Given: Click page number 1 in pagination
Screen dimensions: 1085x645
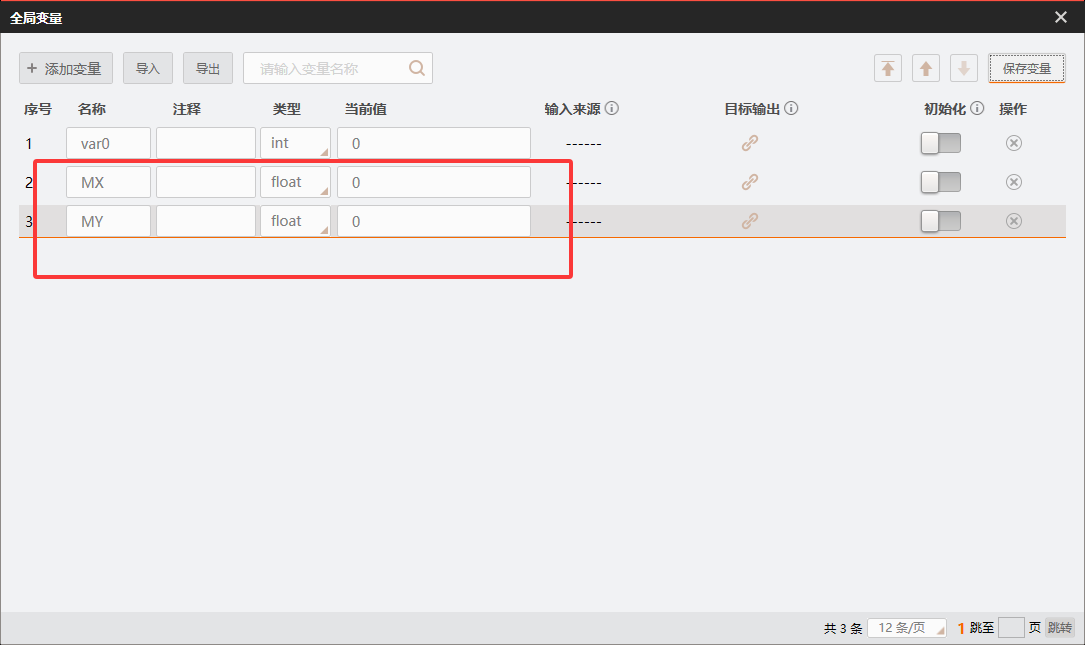Looking at the screenshot, I should [x=960, y=628].
